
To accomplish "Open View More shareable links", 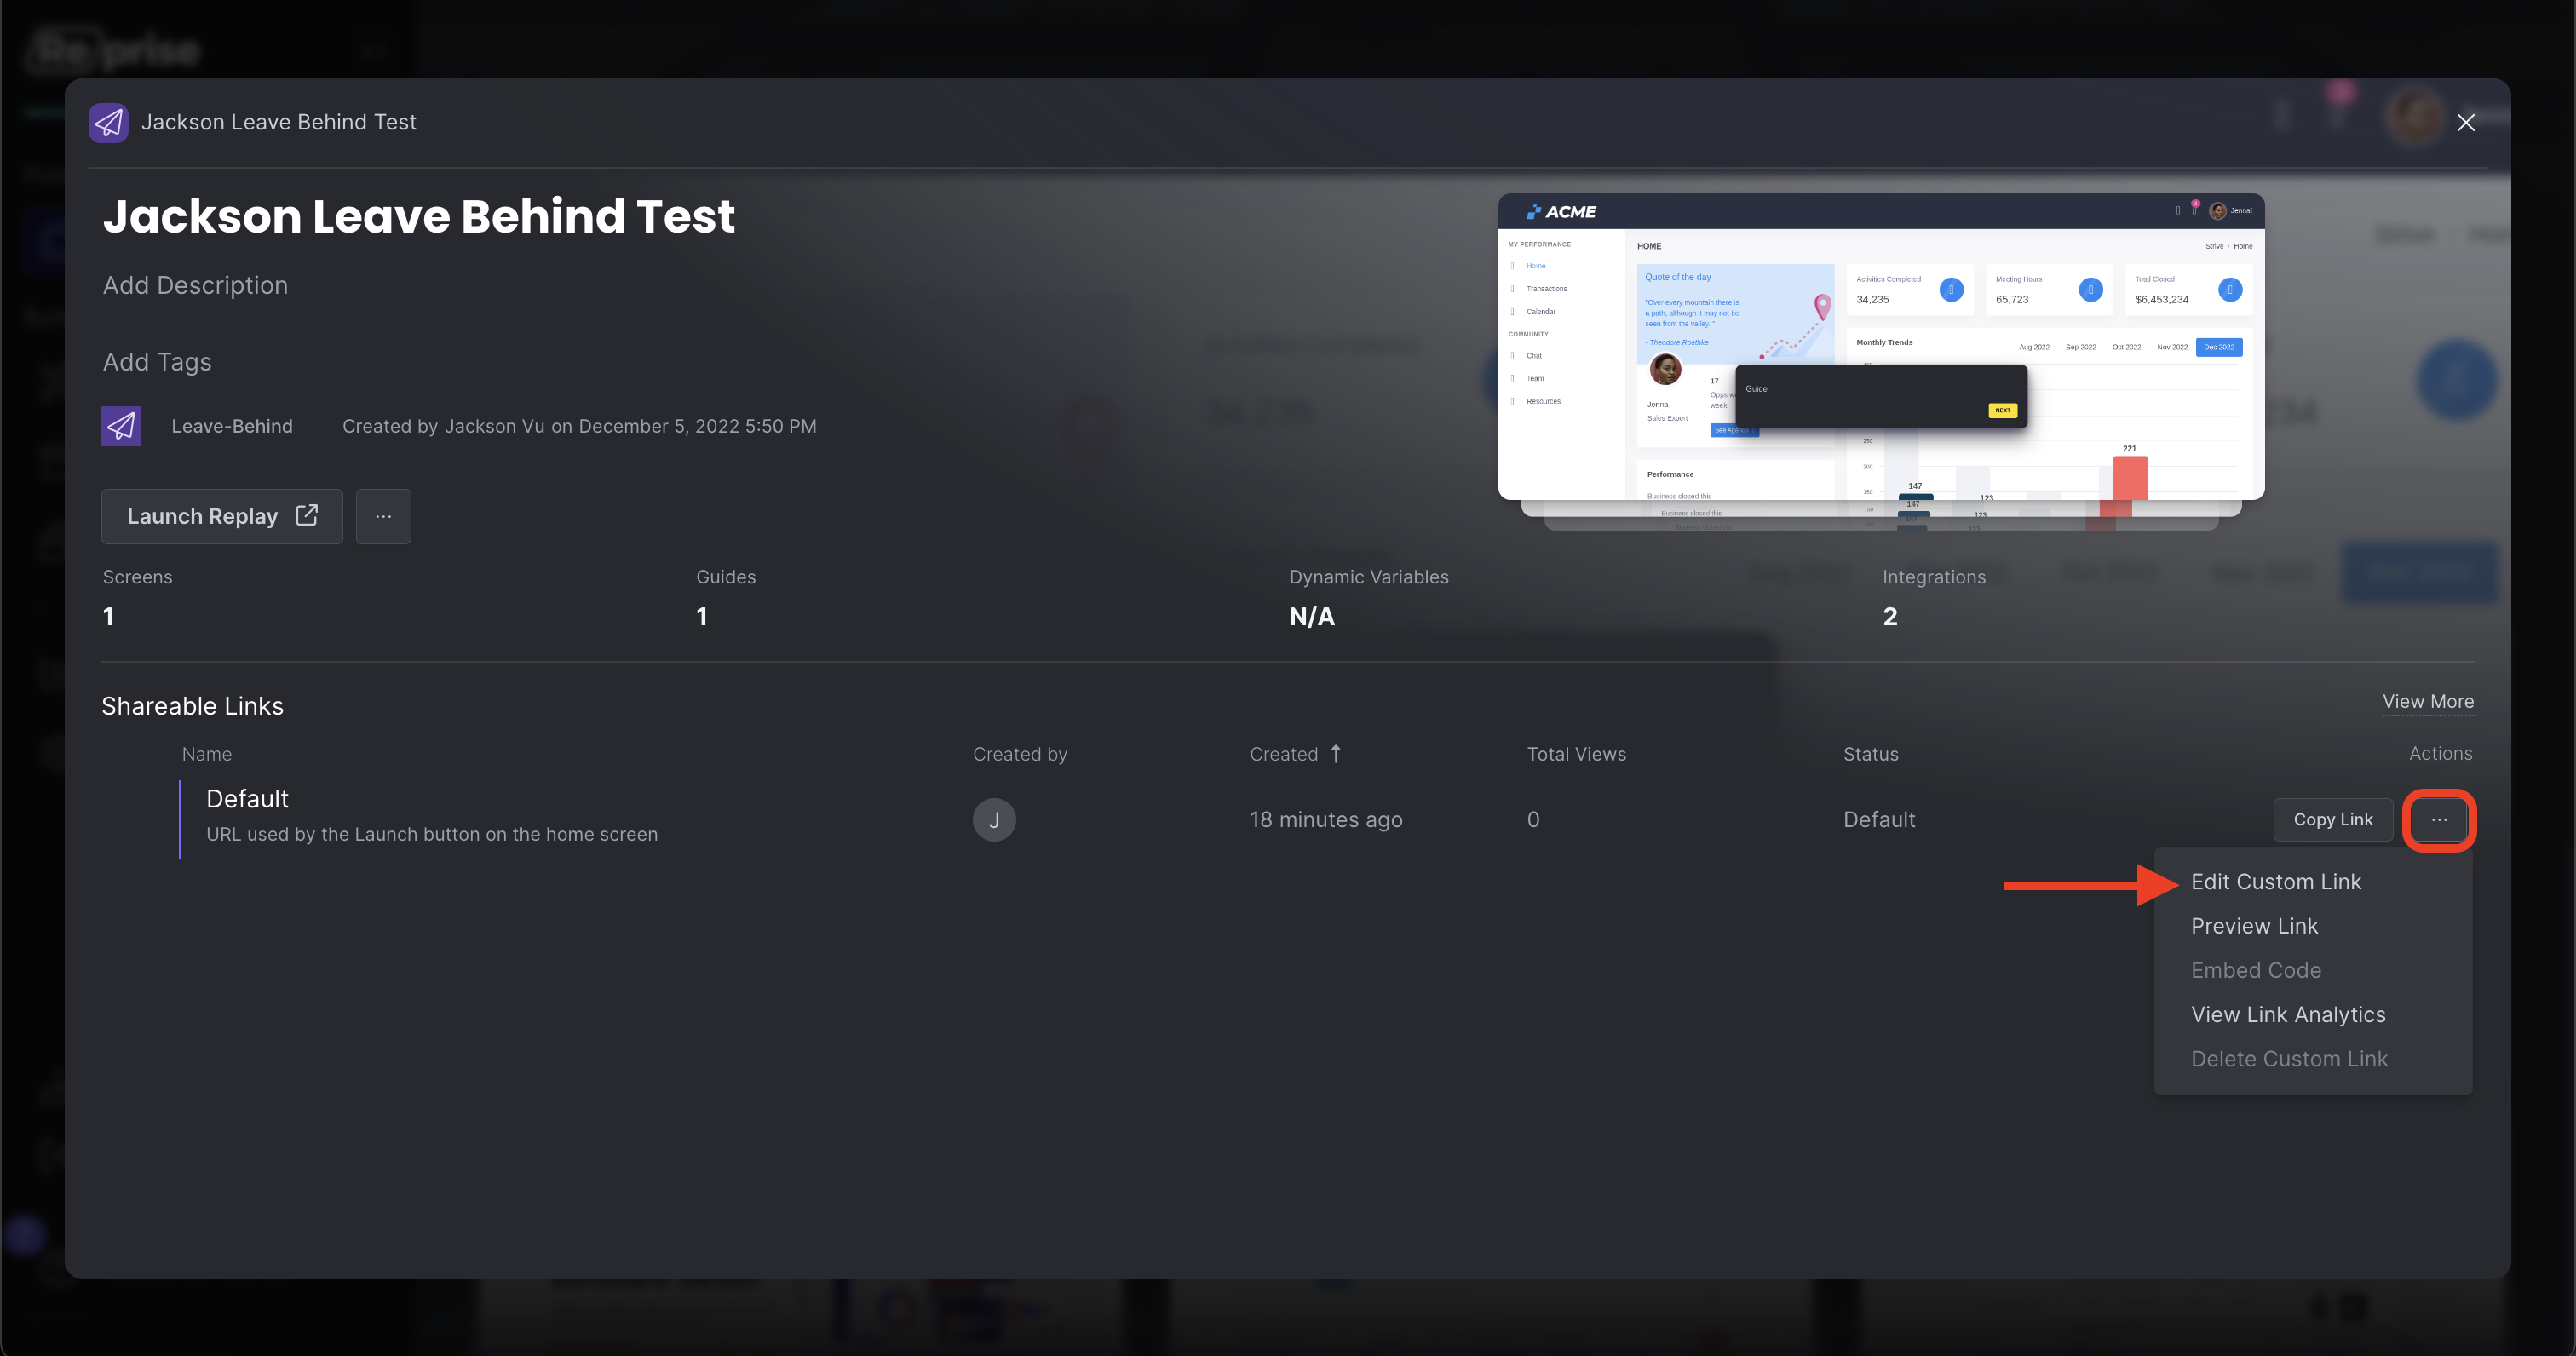I will (x=2428, y=701).
